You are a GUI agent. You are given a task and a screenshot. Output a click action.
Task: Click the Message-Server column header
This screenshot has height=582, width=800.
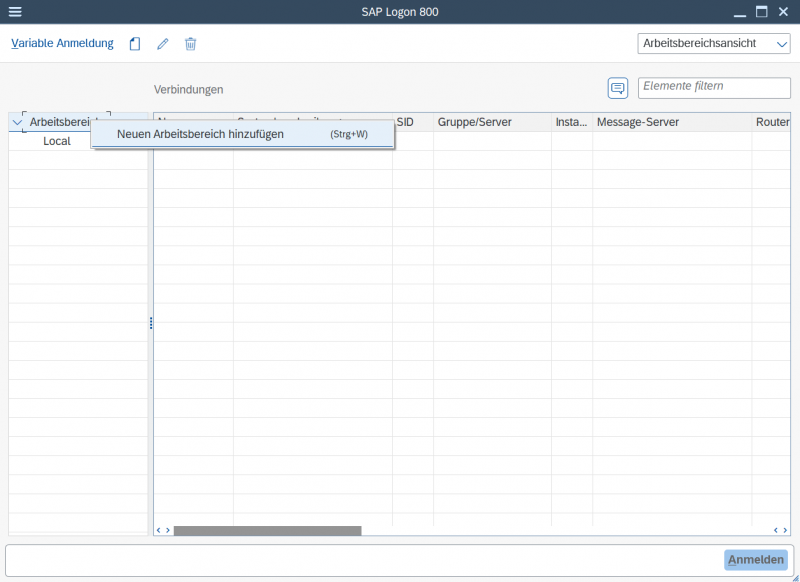(672, 122)
